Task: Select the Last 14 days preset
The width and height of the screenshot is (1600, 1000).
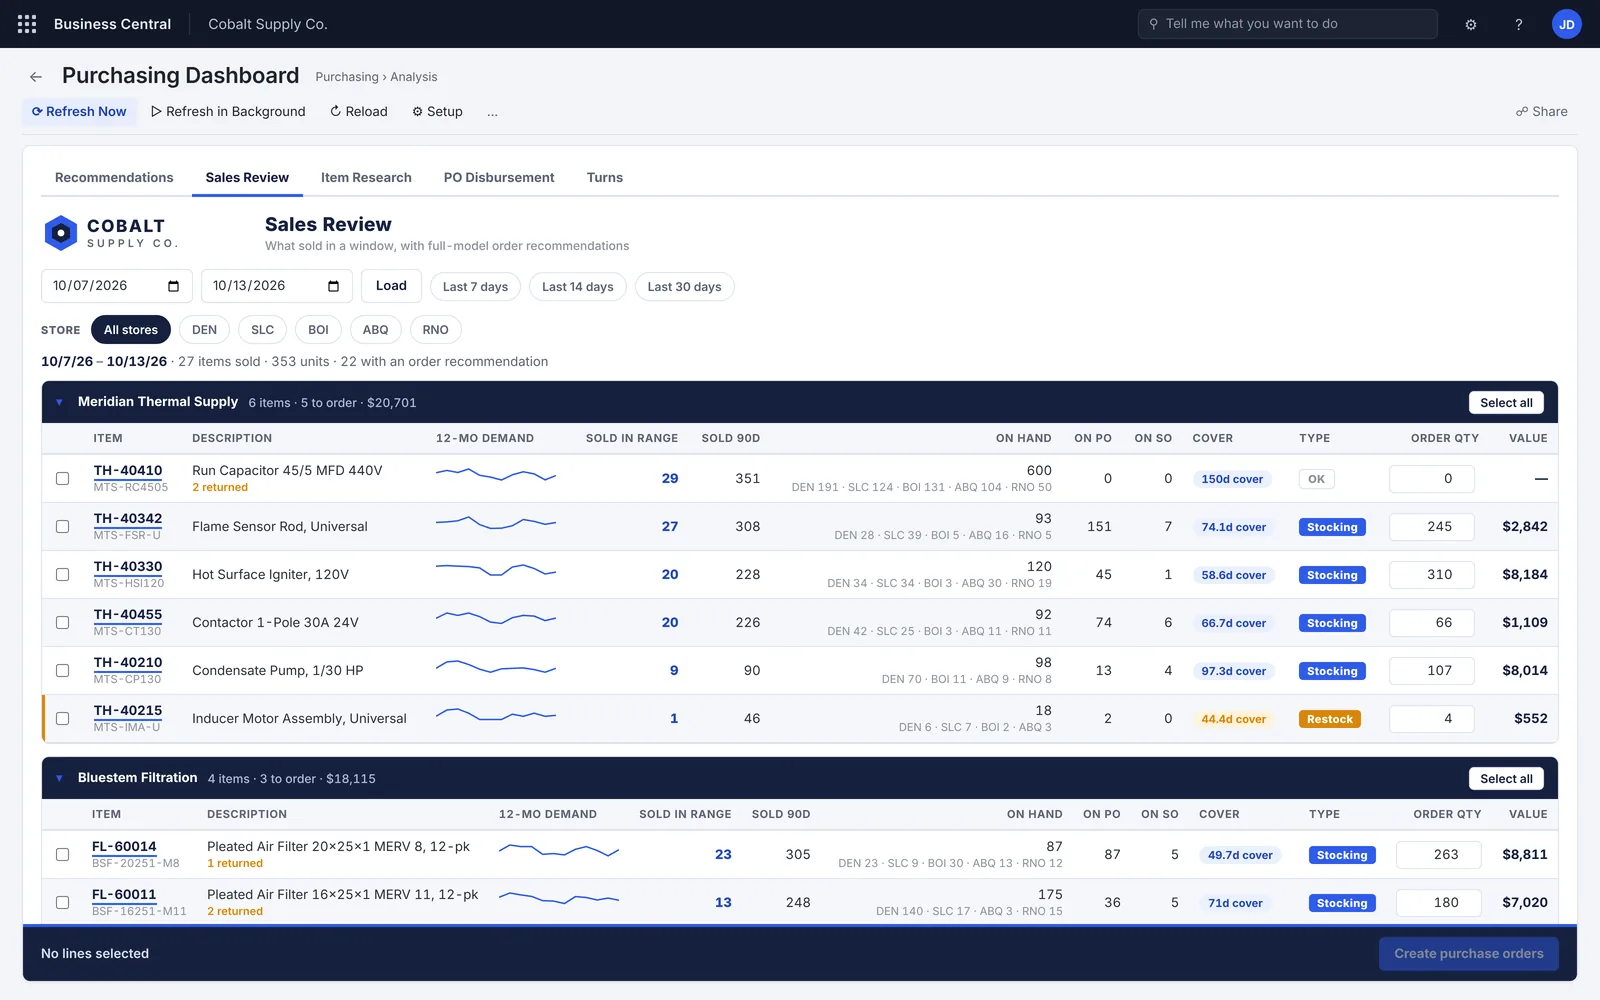Action: click(x=578, y=287)
